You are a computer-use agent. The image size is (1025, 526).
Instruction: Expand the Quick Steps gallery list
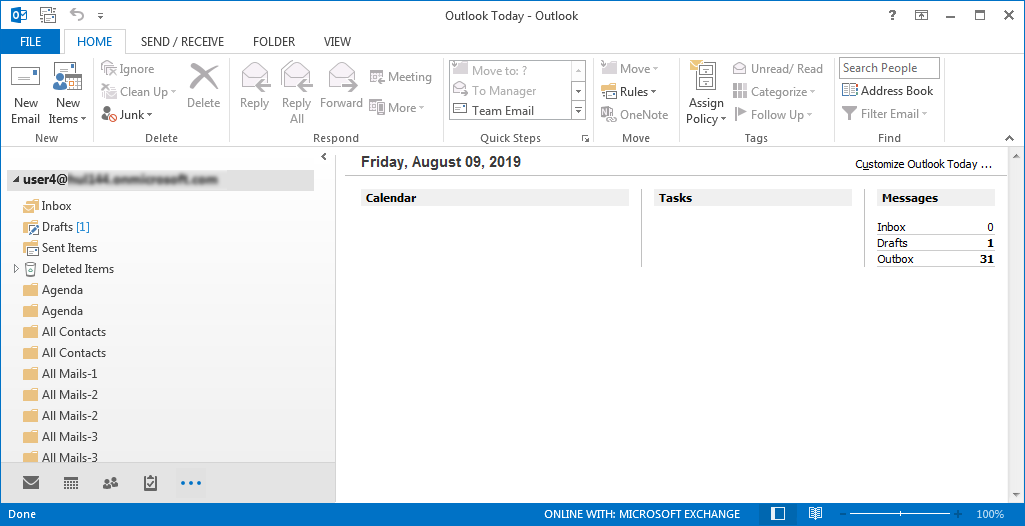[579, 111]
